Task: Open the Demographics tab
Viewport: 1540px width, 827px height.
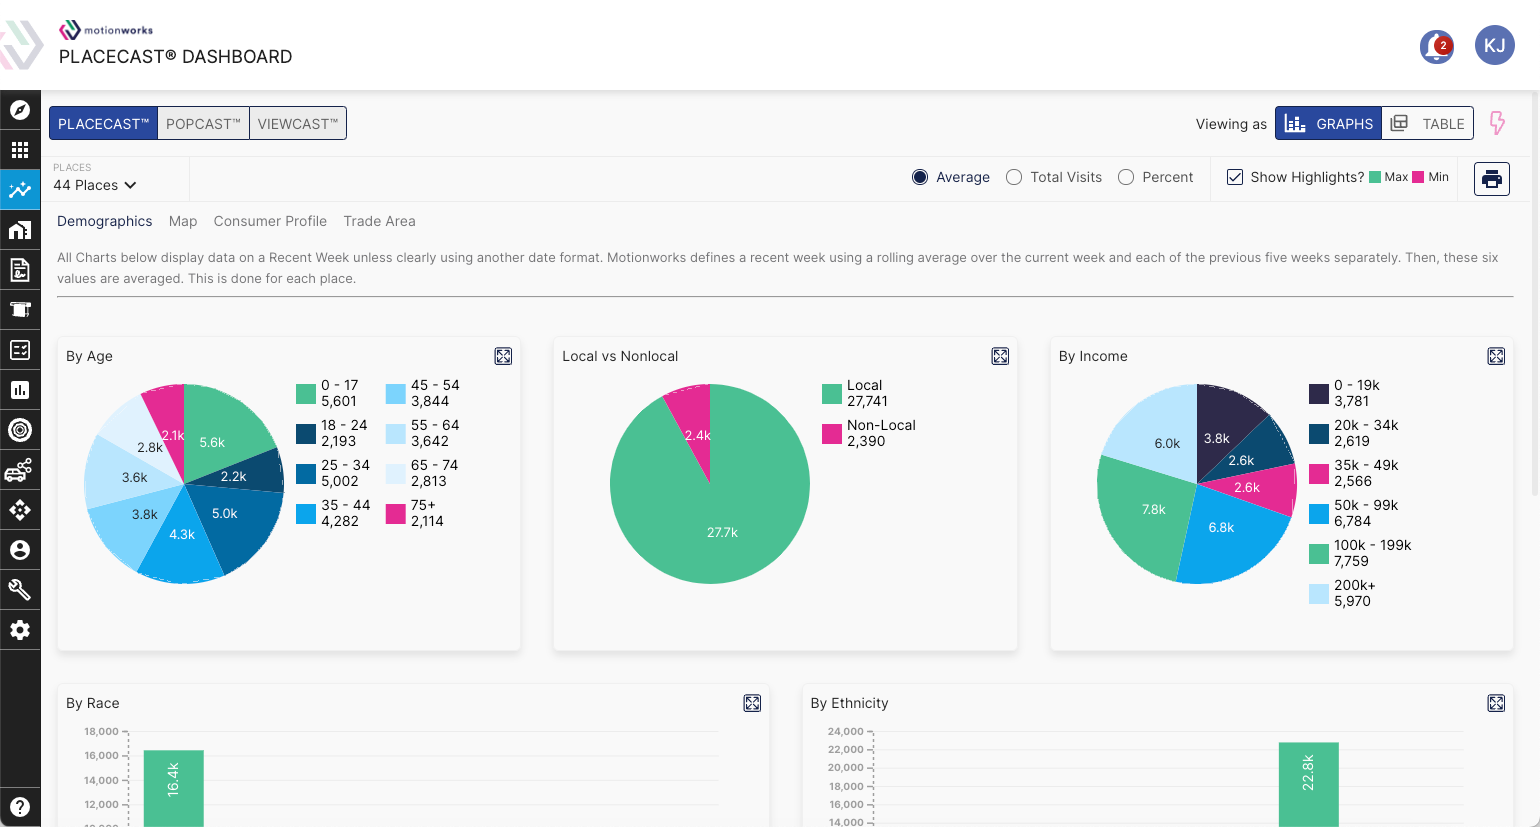Action: point(105,221)
